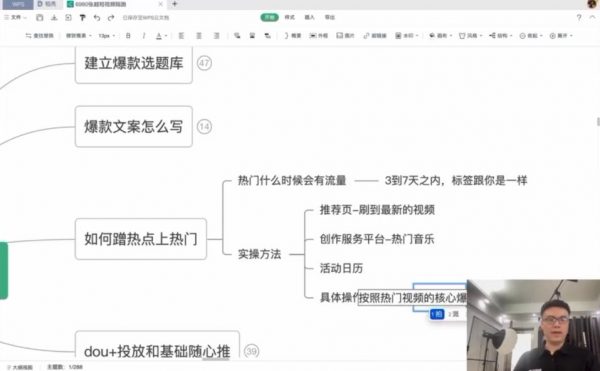Toggle bold formatting
600x371 pixels.
[x=128, y=36]
